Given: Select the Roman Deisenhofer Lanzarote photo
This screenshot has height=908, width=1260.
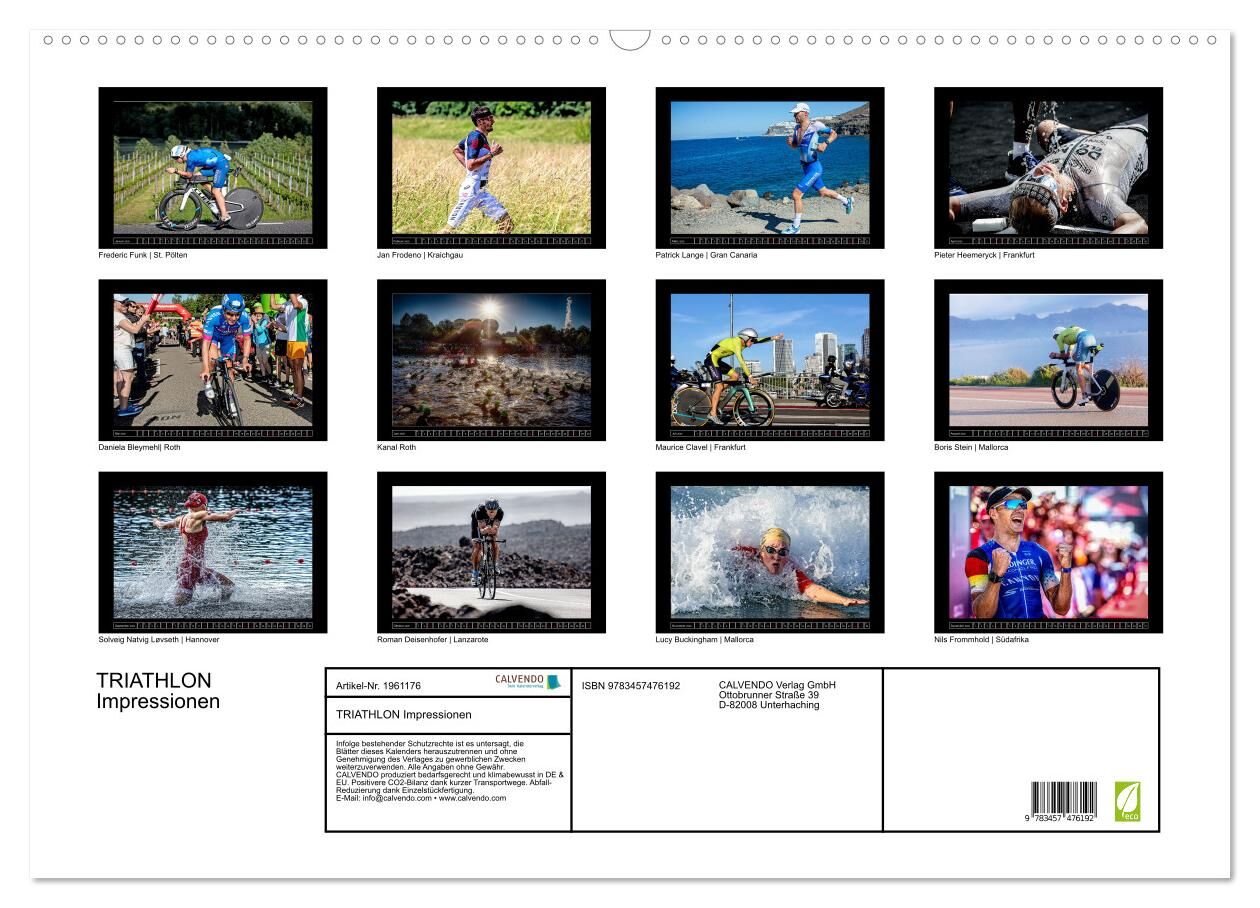Looking at the screenshot, I should (x=491, y=552).
